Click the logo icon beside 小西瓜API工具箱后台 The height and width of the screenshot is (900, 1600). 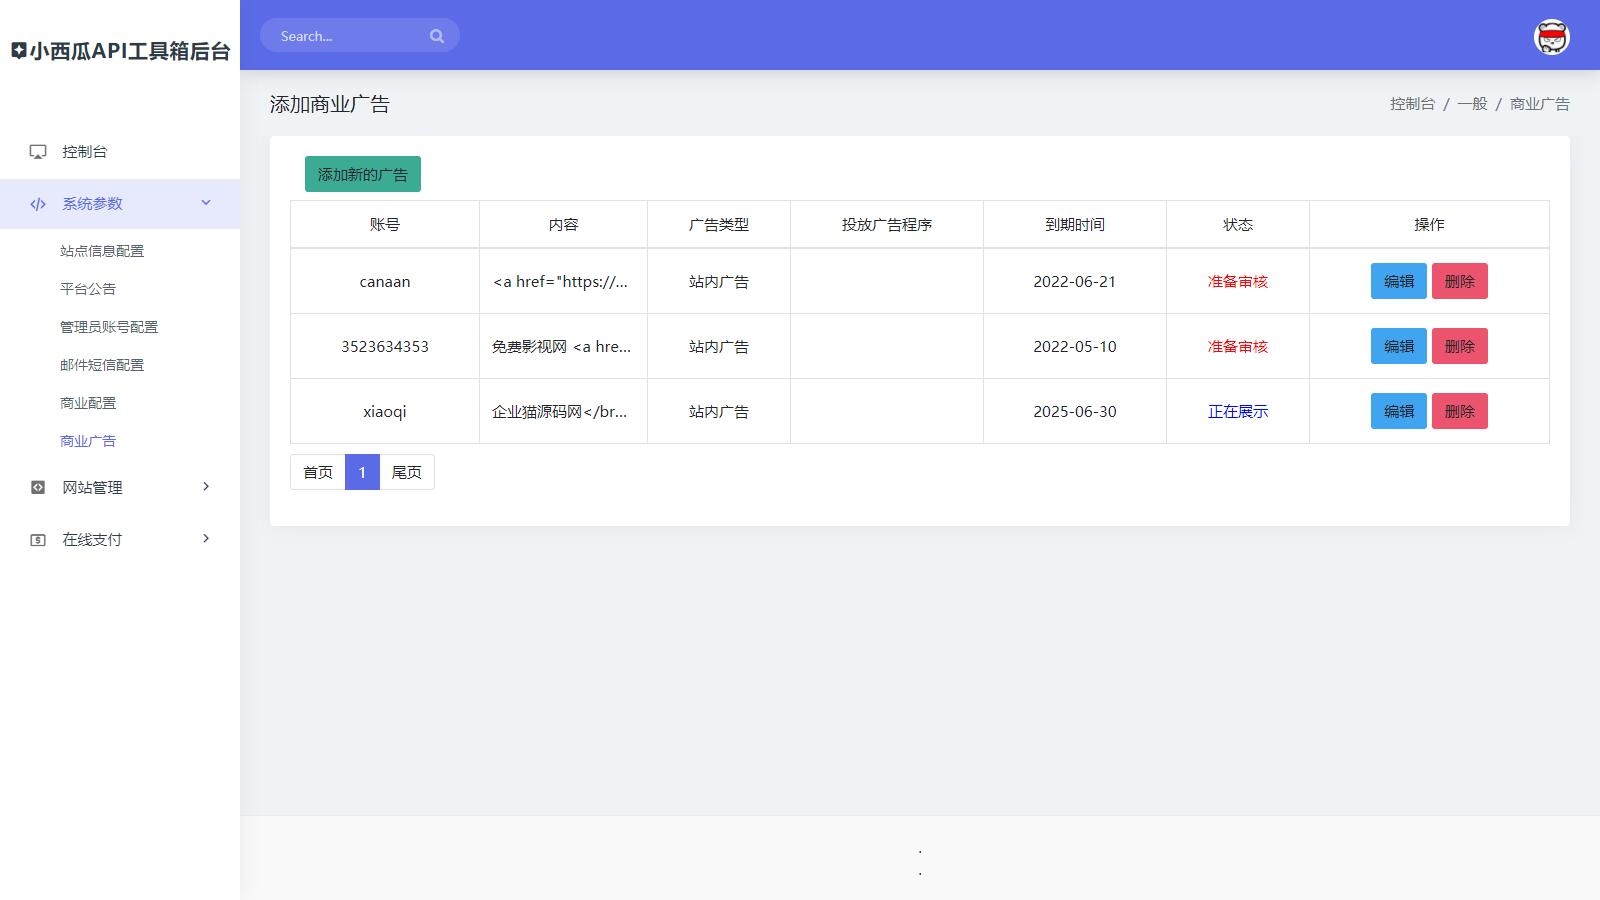tap(19, 51)
